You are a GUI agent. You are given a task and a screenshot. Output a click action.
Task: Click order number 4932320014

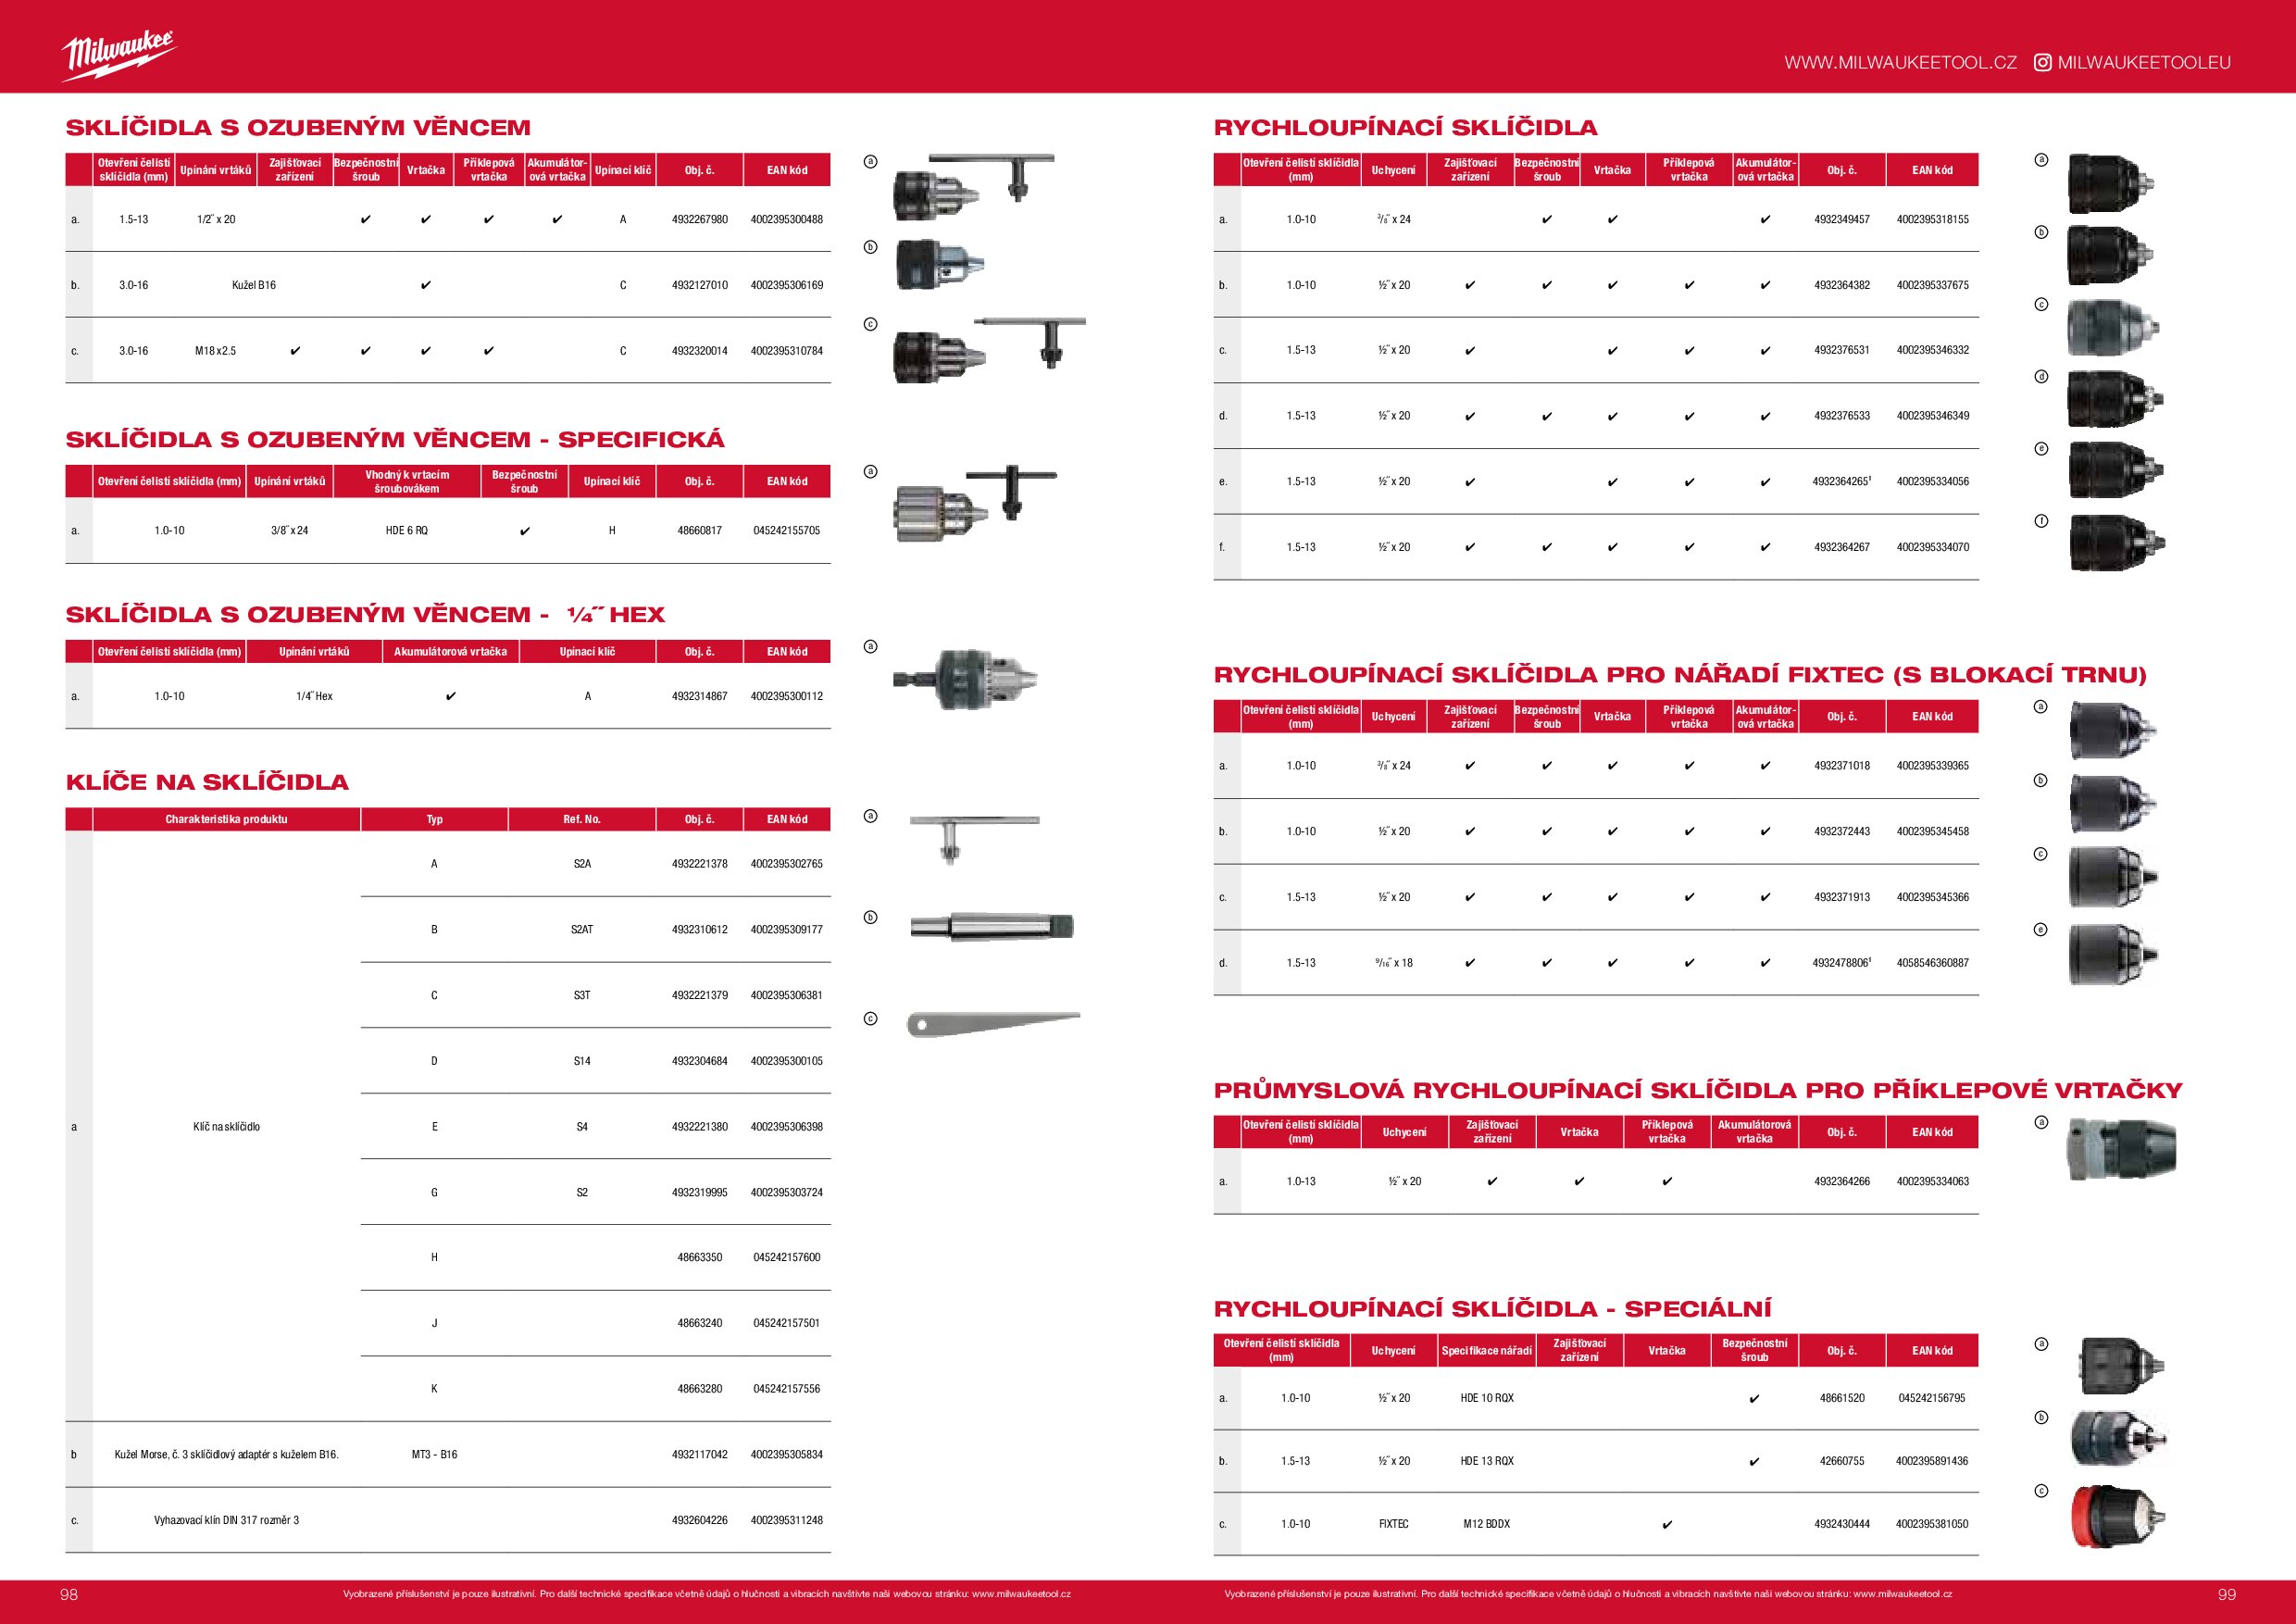tap(700, 351)
